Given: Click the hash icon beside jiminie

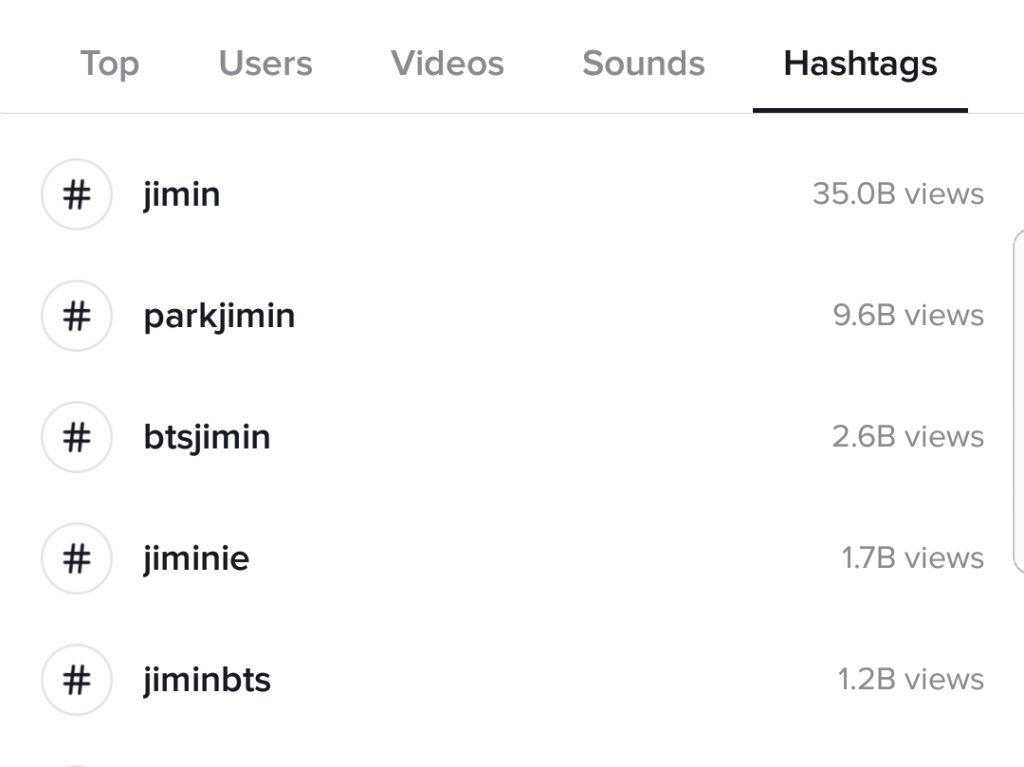Looking at the screenshot, I should pyautogui.click(x=76, y=558).
